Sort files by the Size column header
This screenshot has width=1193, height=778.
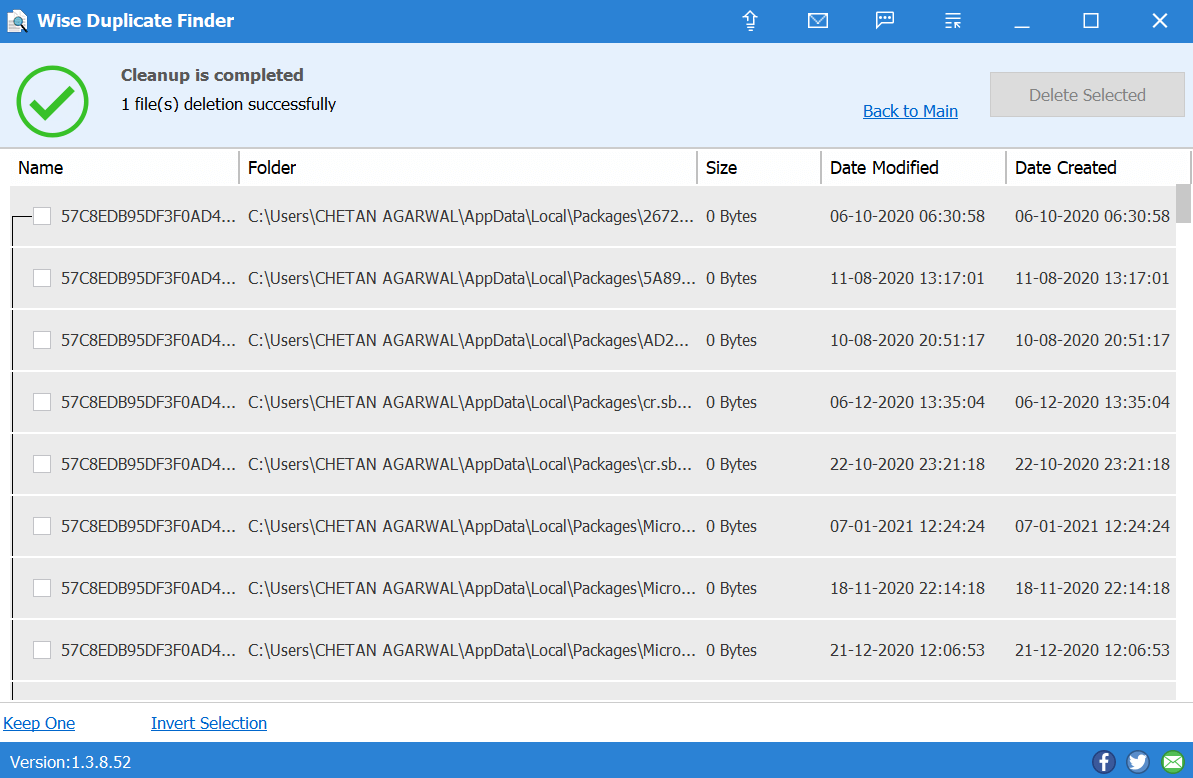pos(723,167)
